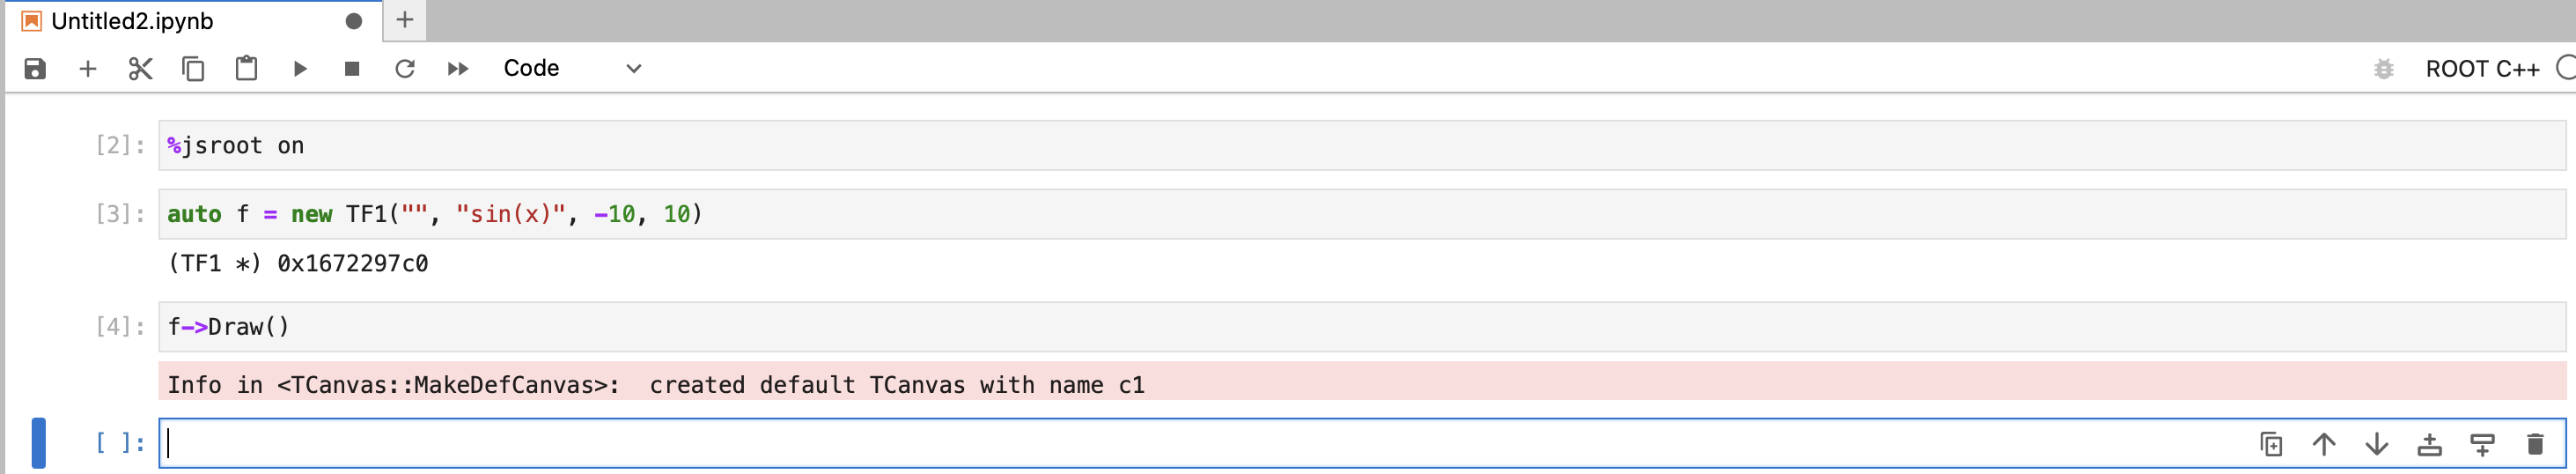
Task: Restart kernel and run all cells
Action: pyautogui.click(x=458, y=68)
